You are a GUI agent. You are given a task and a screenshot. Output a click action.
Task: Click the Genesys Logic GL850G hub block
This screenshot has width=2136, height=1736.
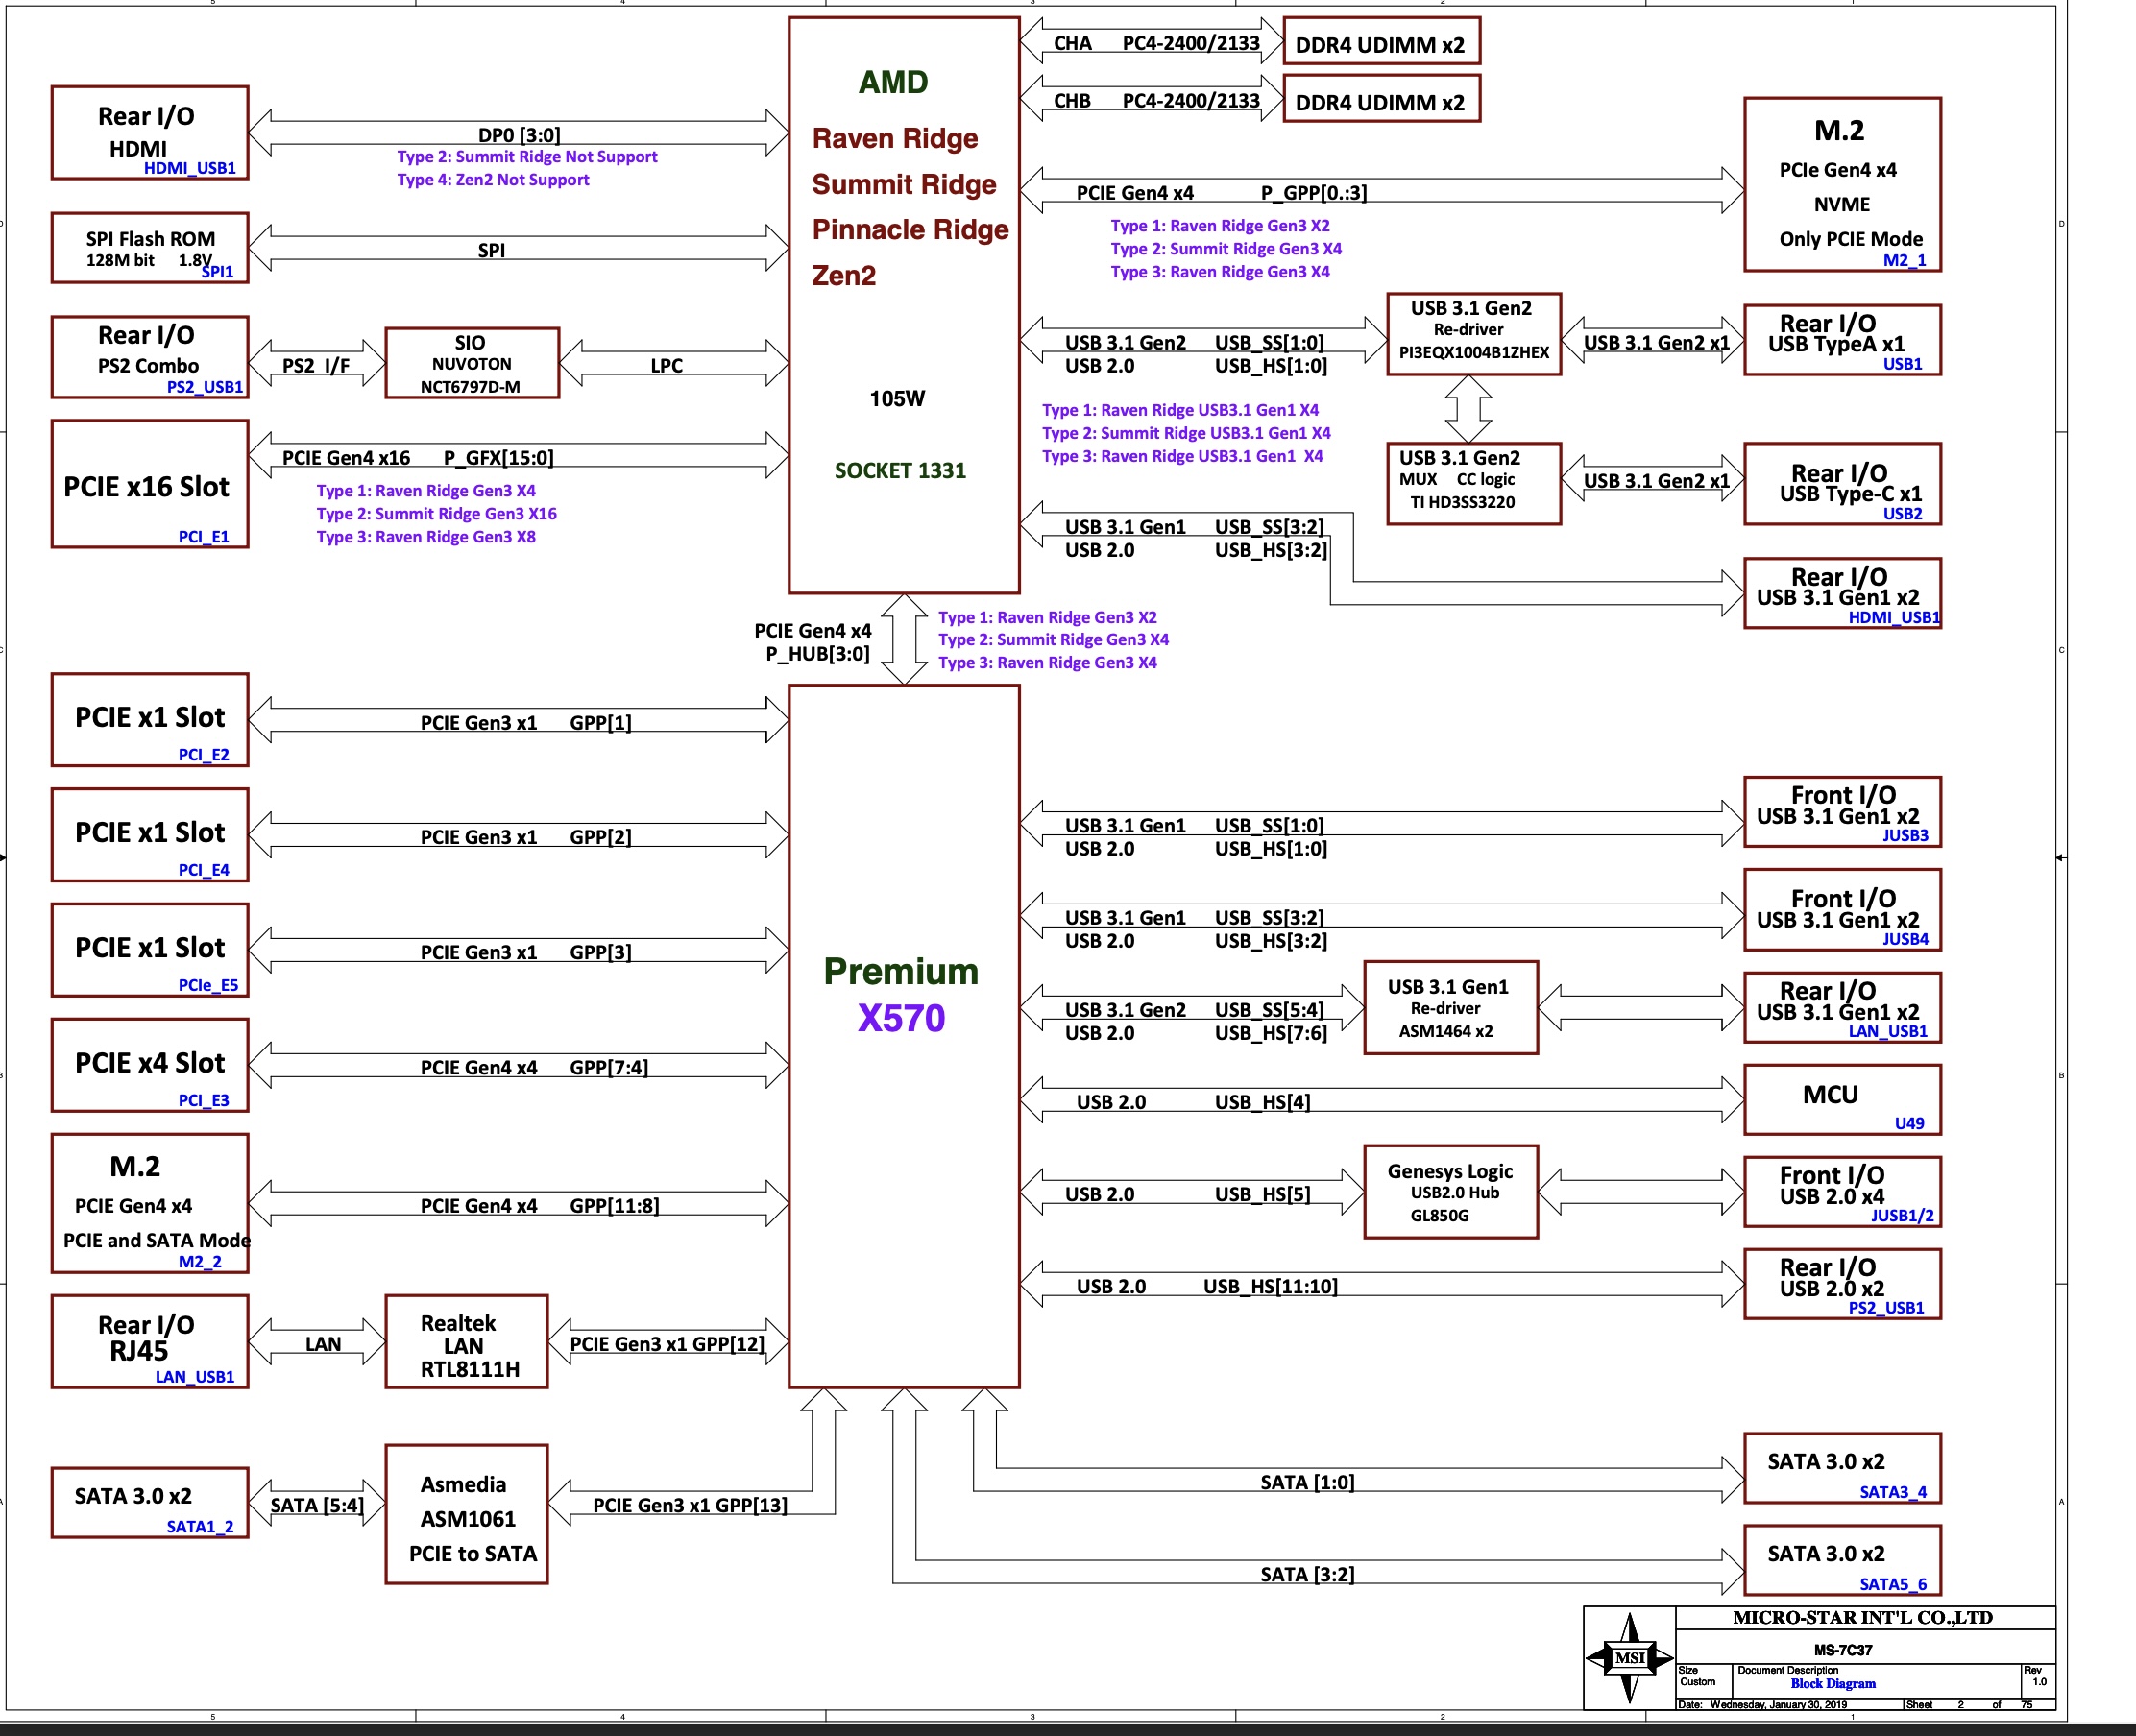pyautogui.click(x=1450, y=1192)
